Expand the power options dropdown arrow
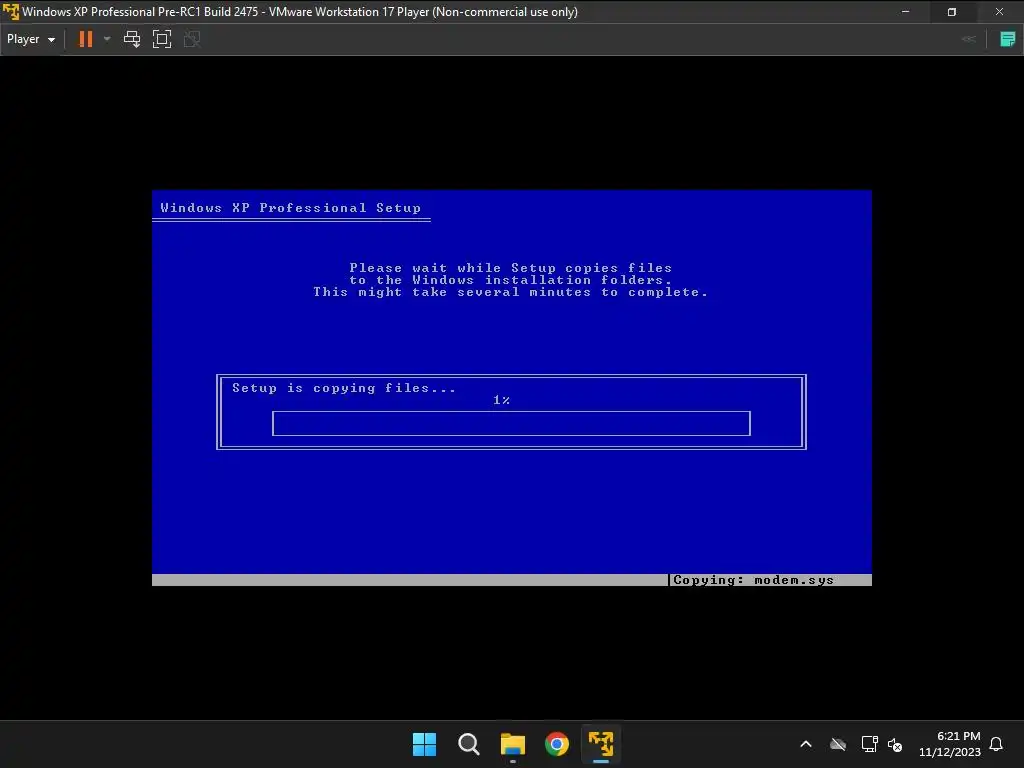 point(107,39)
